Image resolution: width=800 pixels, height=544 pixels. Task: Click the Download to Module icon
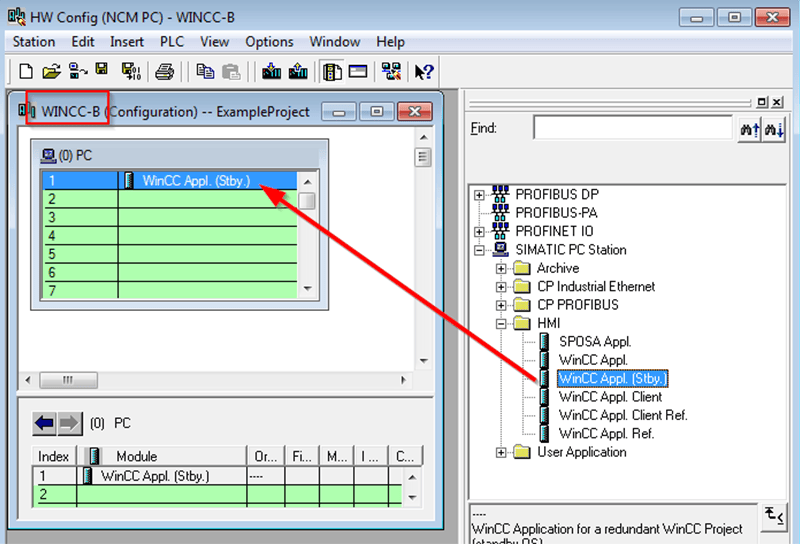[271, 71]
